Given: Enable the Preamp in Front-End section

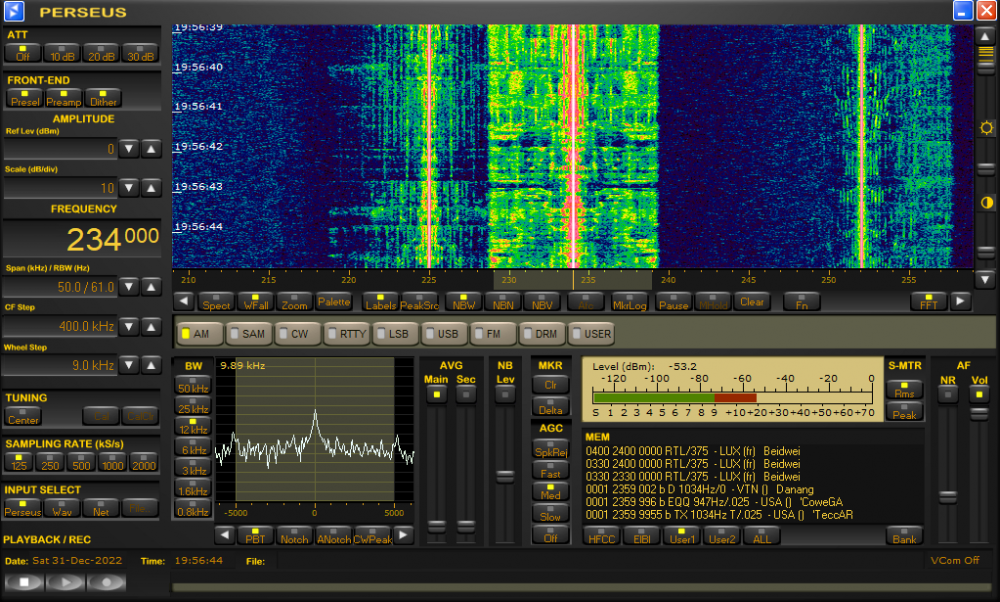Looking at the screenshot, I should click(63, 96).
